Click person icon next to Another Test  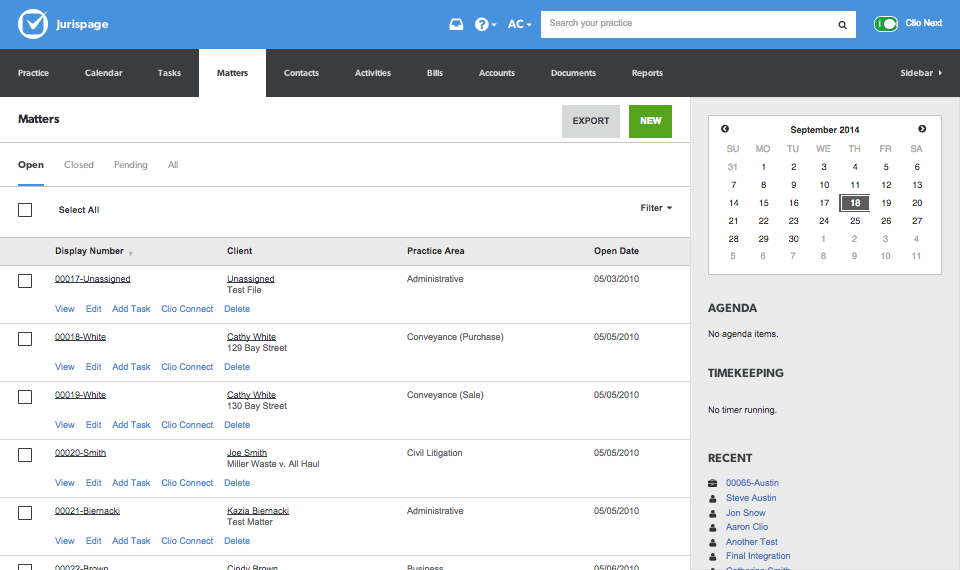[713, 542]
